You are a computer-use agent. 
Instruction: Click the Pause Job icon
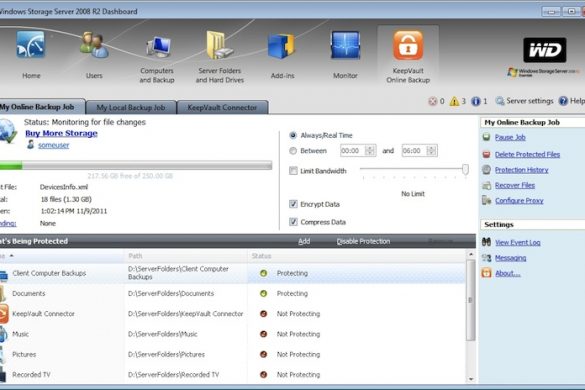(x=486, y=137)
